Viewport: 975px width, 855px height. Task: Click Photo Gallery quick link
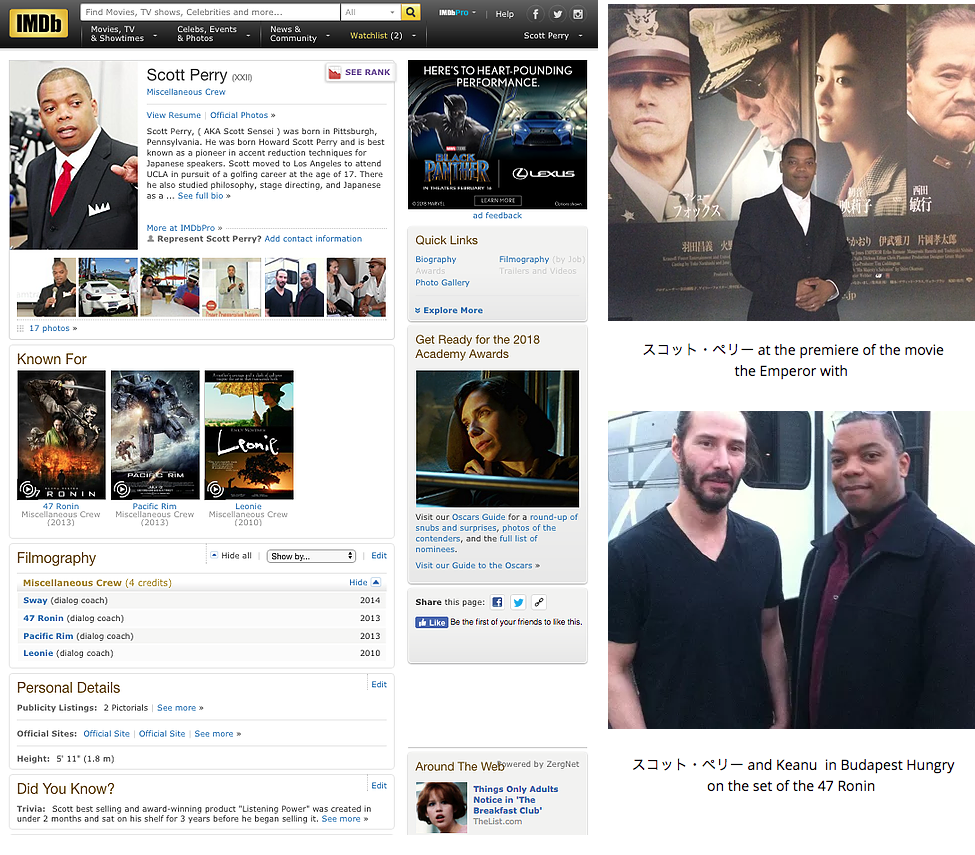(x=442, y=282)
